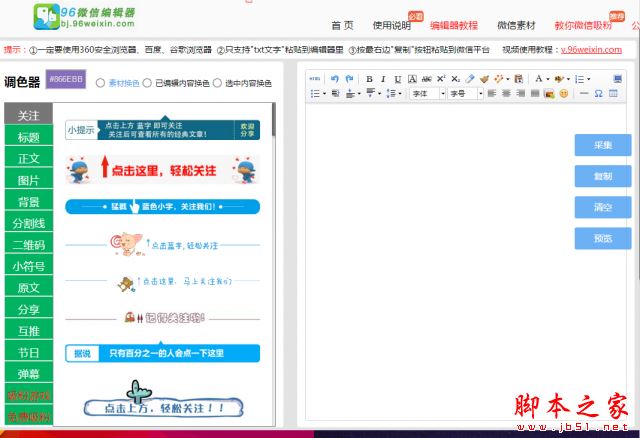Switch to the 分割线 template category
The image size is (640, 438).
pos(29,223)
